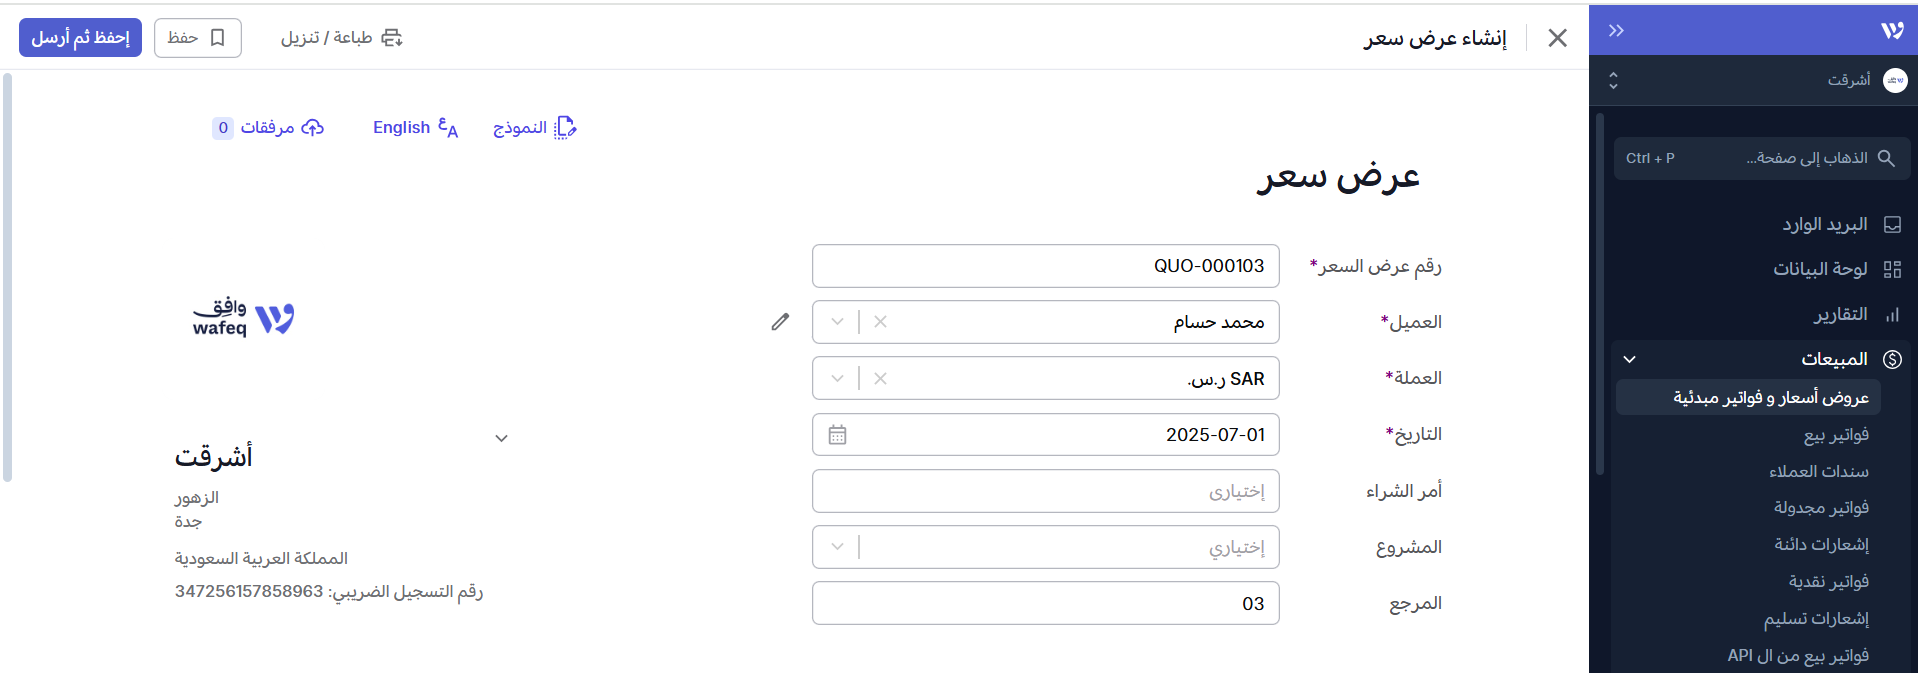1918x673 pixels.
Task: Click the Save and Send button
Action: 80,38
